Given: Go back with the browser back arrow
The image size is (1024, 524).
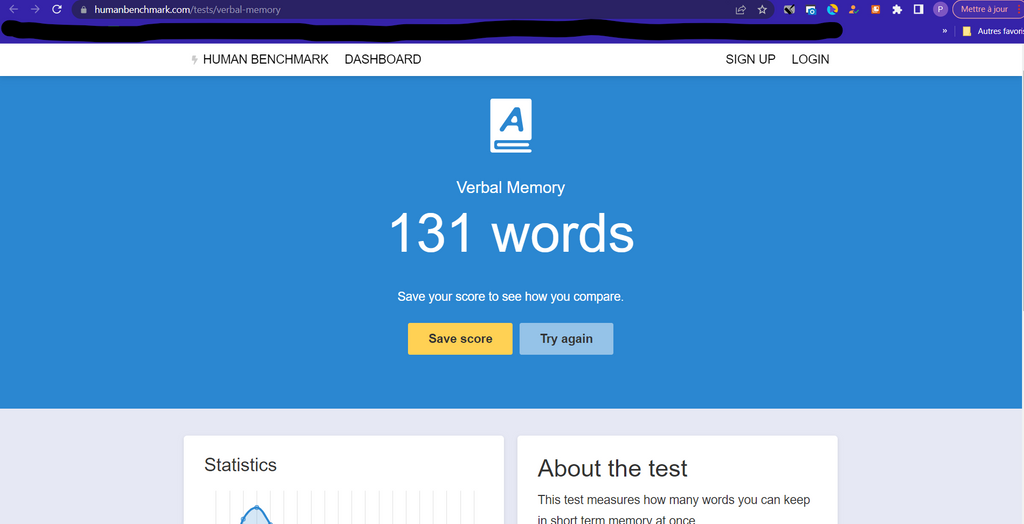Looking at the screenshot, I should click(x=14, y=9).
